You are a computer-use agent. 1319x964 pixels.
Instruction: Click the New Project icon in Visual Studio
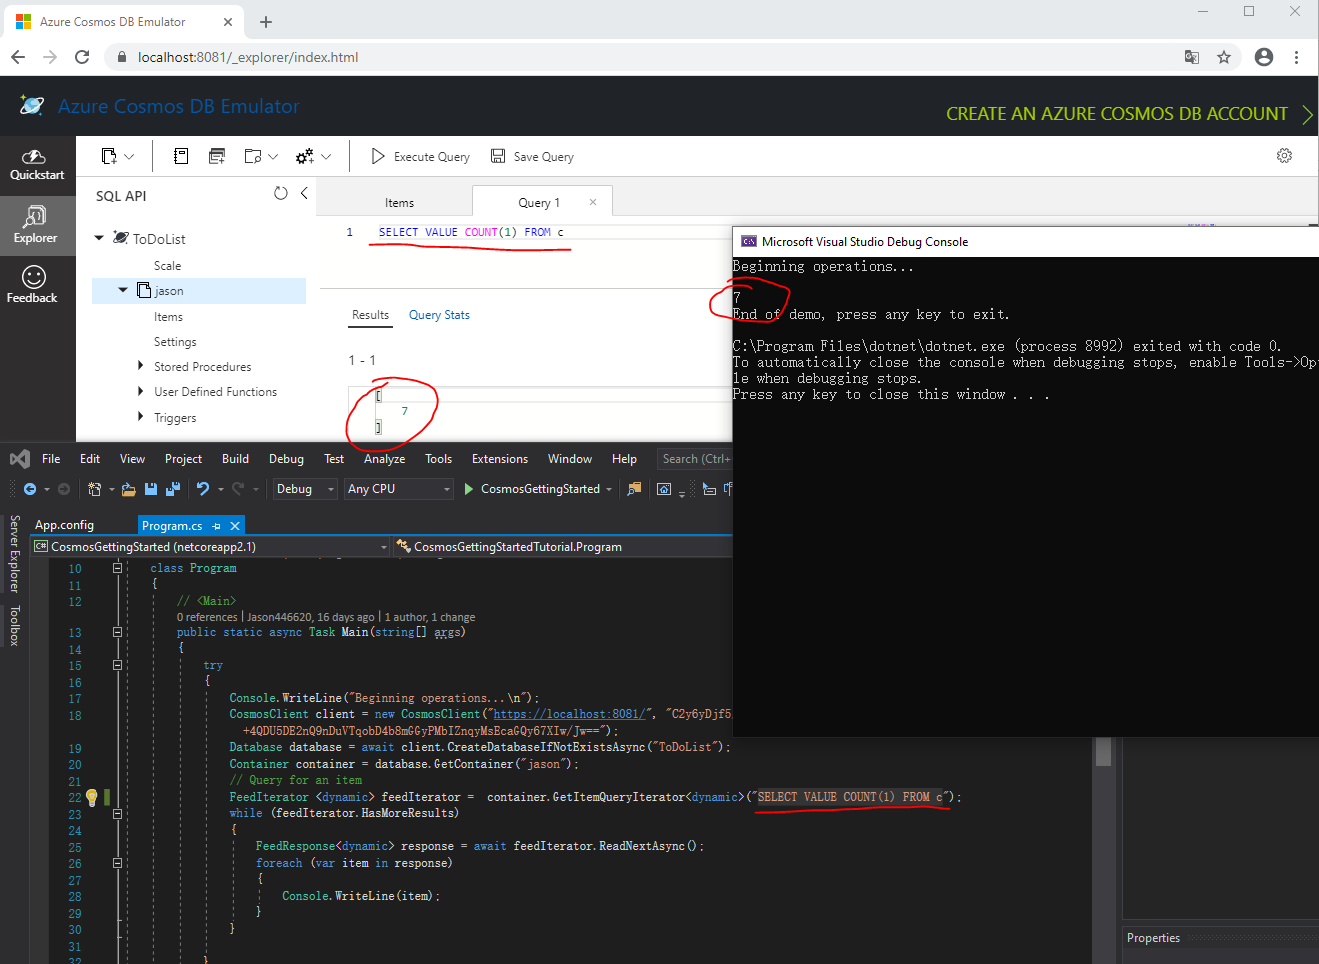[95, 489]
